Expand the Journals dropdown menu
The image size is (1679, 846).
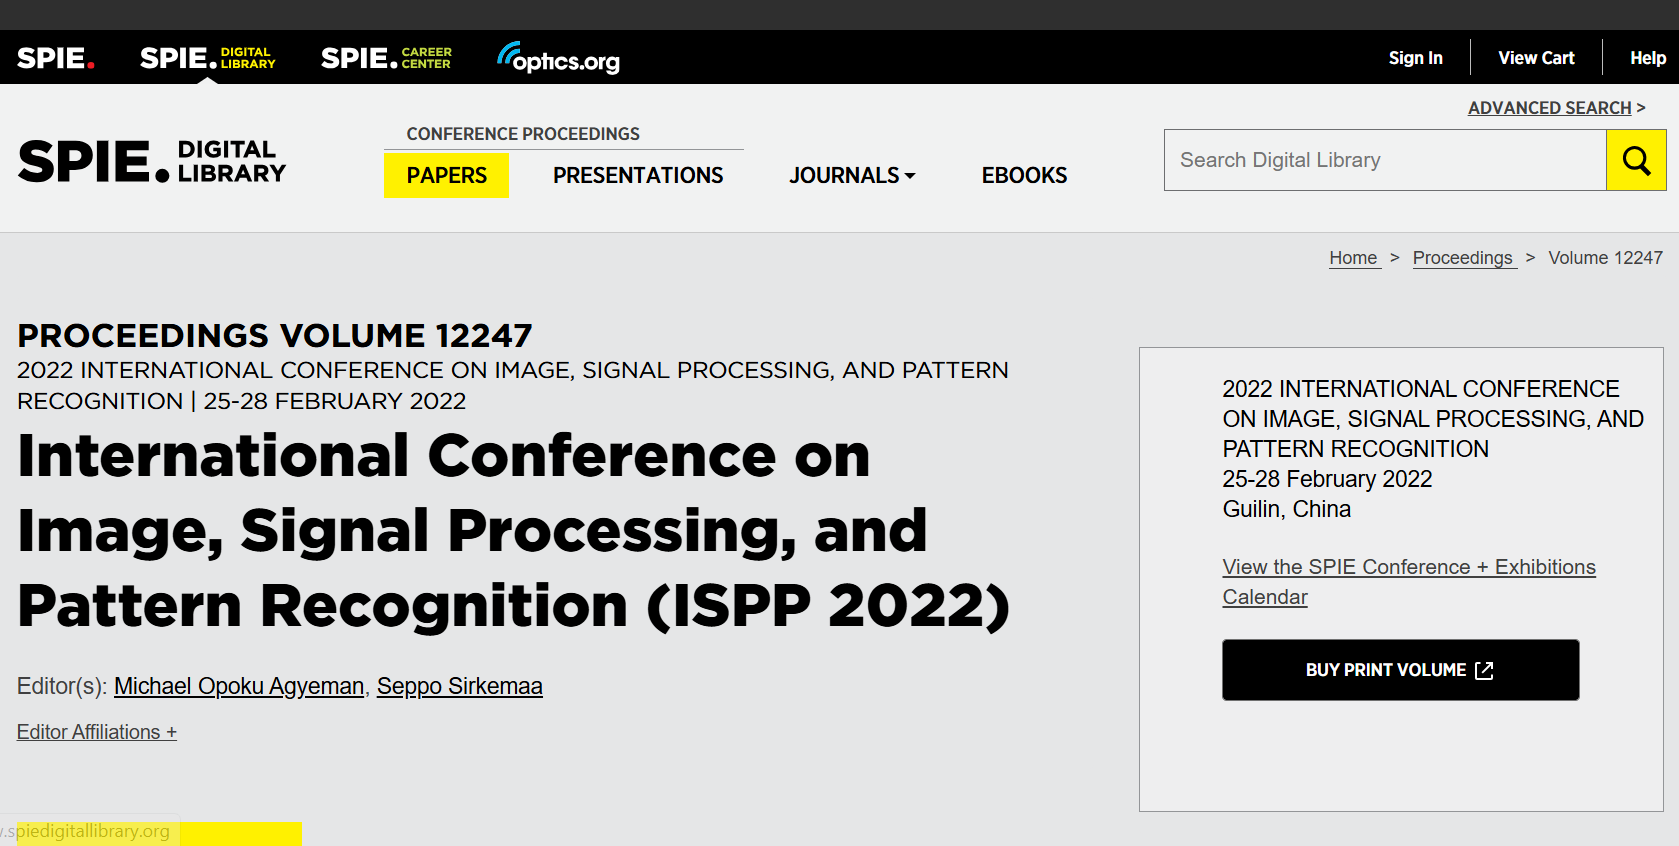(852, 175)
